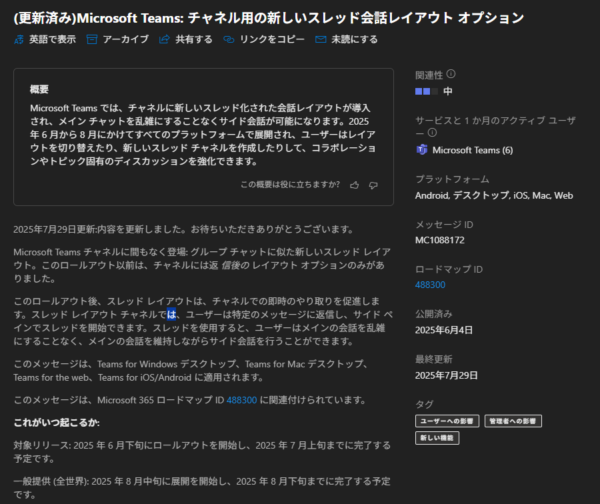Click the 管理者への影響 tag
Image resolution: width=600 pixels, height=504 pixels.
coord(513,421)
